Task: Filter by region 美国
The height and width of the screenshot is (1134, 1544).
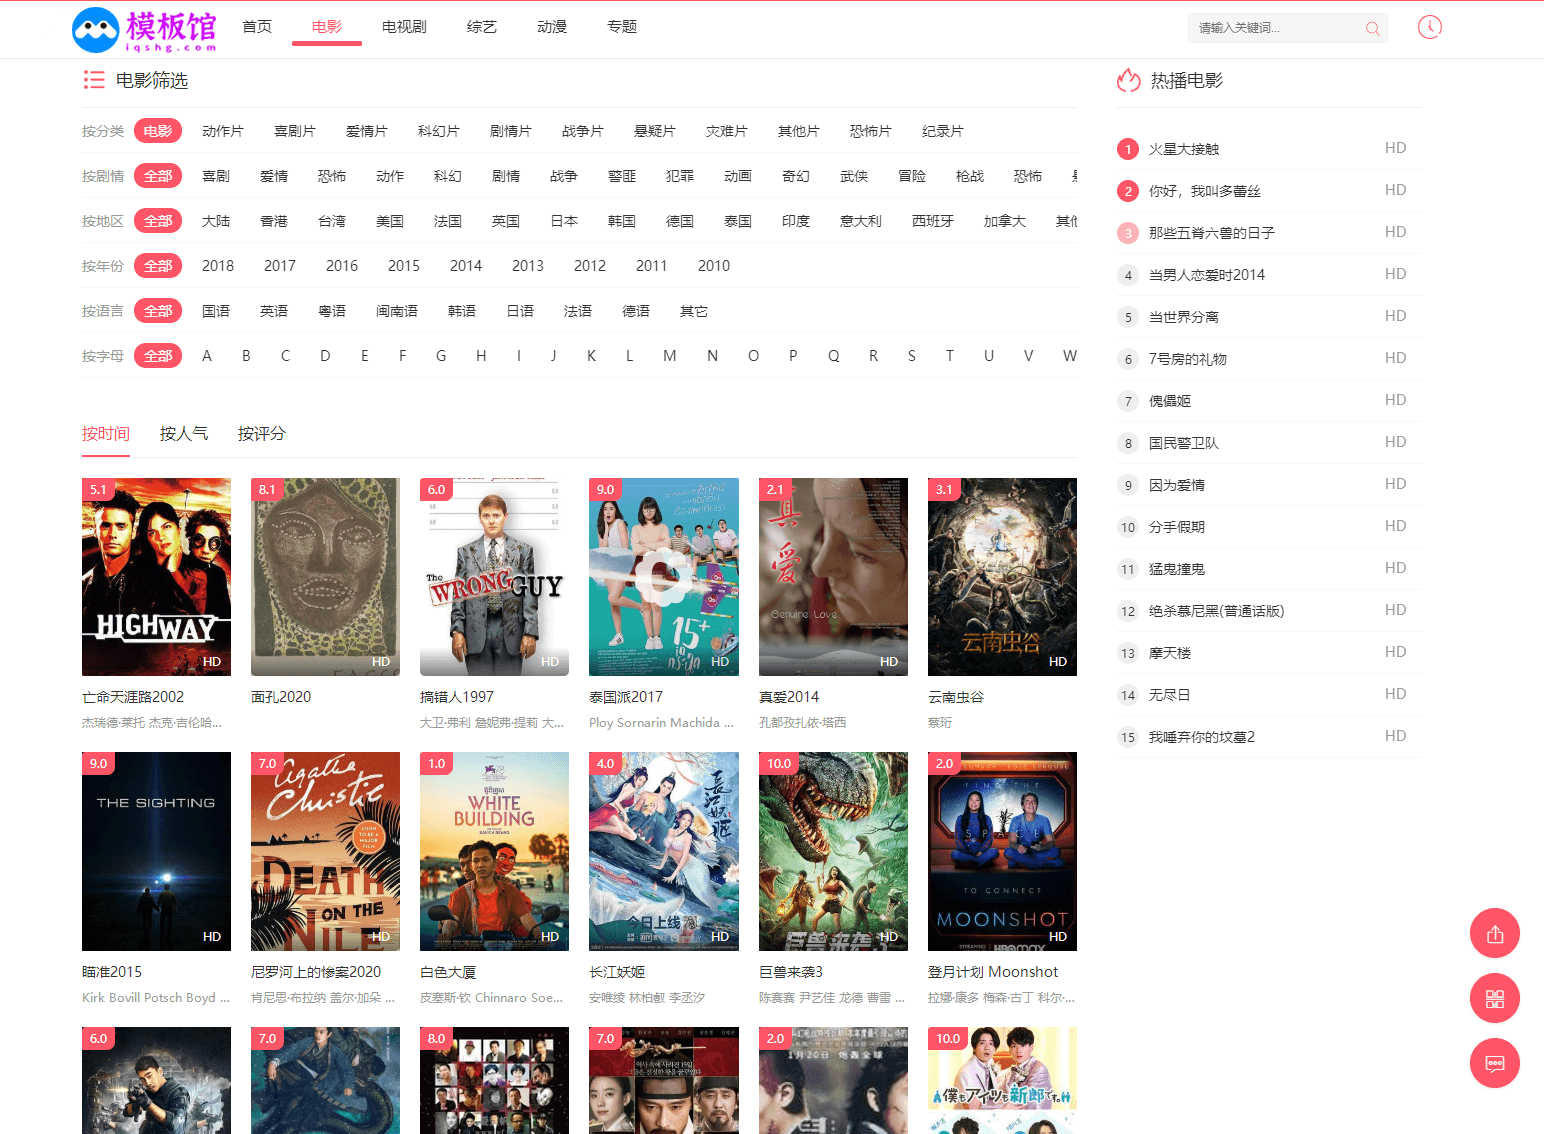Action: (389, 221)
